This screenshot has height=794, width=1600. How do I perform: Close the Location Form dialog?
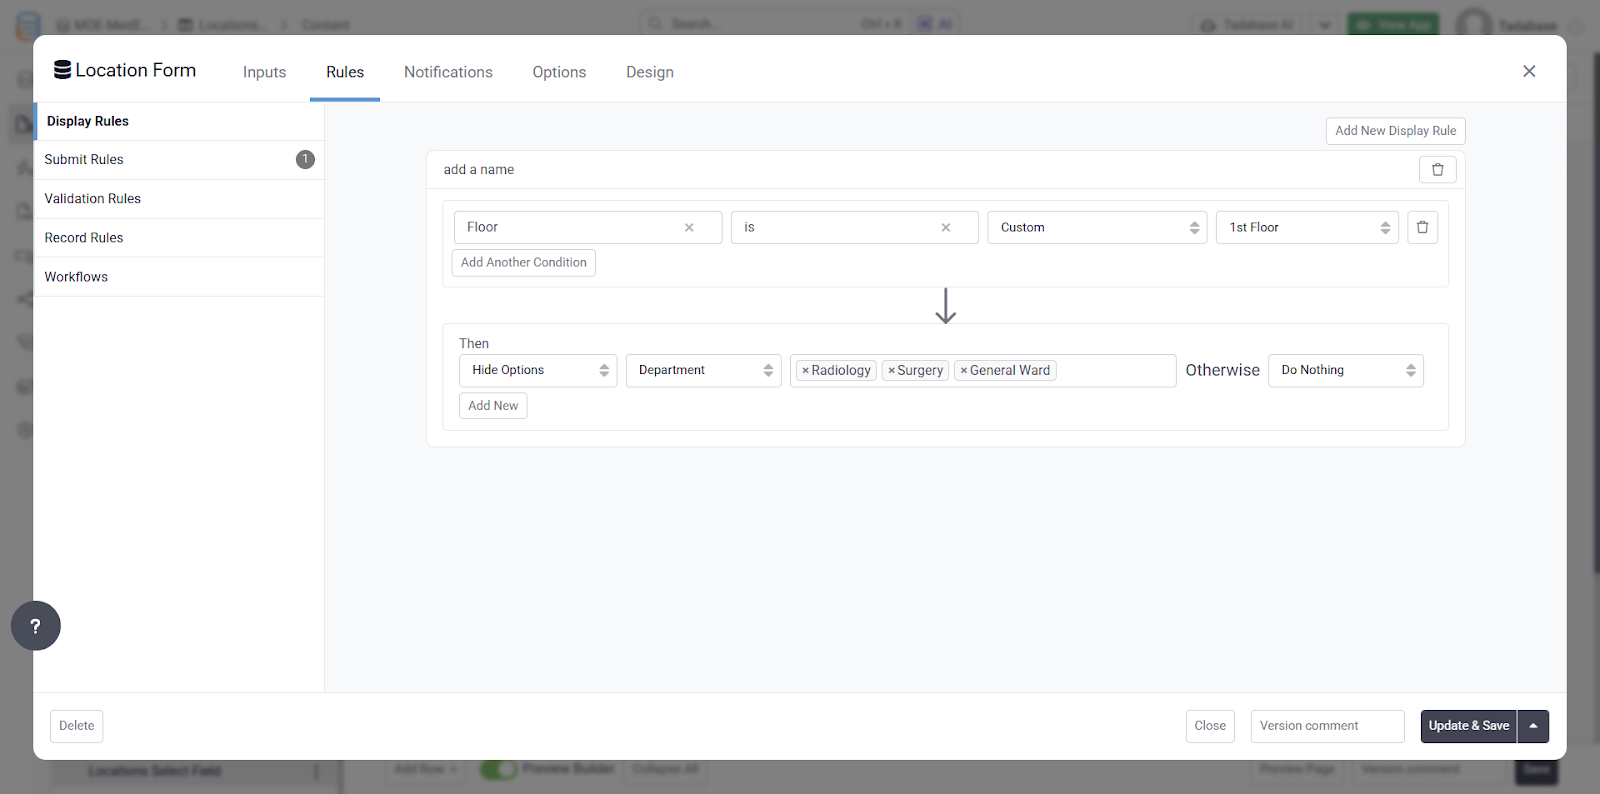1529,71
